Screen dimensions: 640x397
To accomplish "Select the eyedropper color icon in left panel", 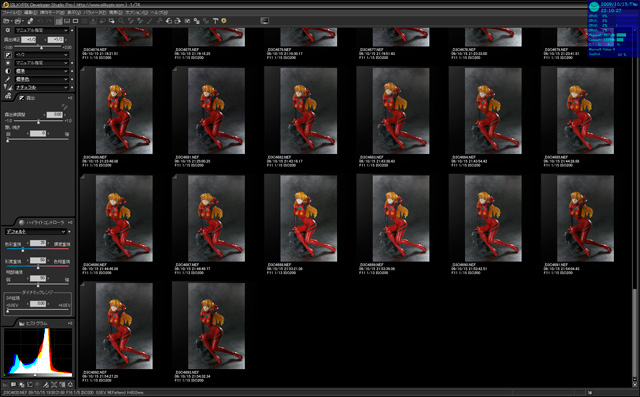I will point(8,79).
